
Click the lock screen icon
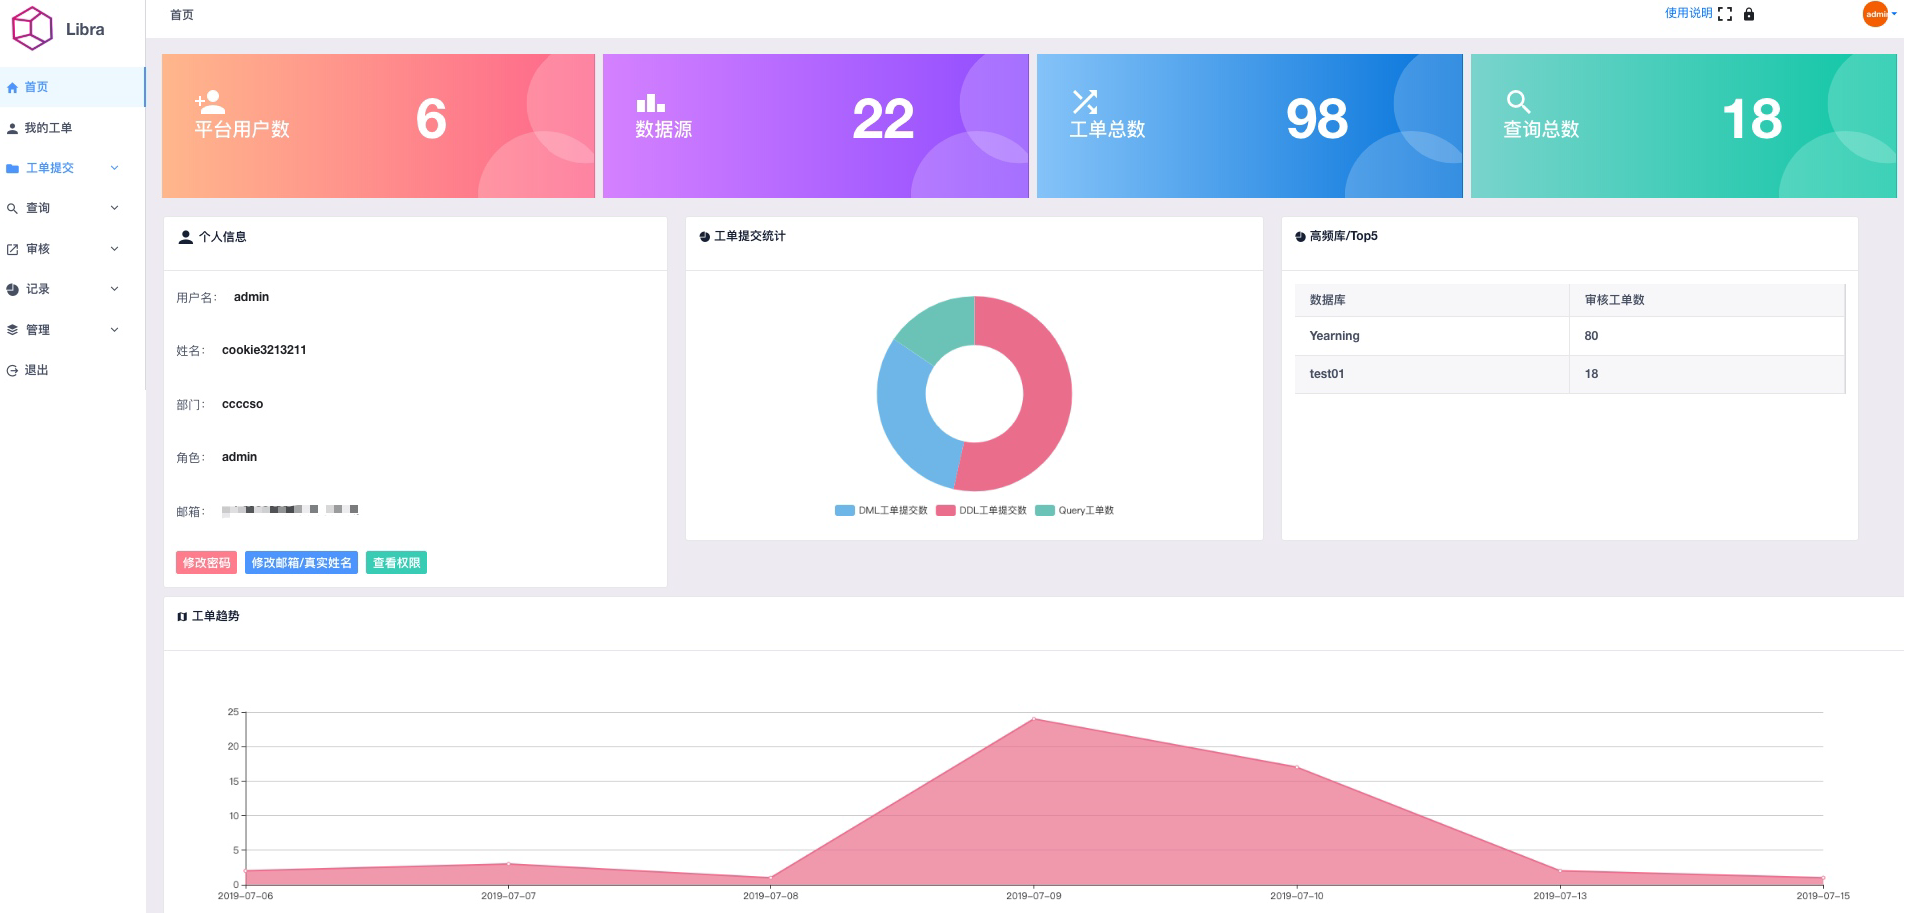pyautogui.click(x=1748, y=14)
